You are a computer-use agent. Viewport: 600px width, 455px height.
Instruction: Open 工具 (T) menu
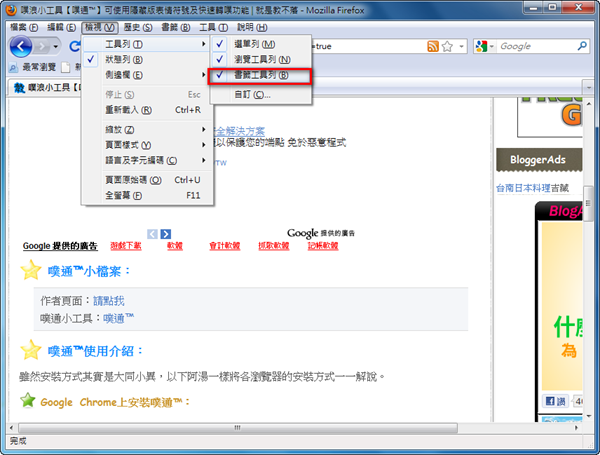tap(214, 28)
